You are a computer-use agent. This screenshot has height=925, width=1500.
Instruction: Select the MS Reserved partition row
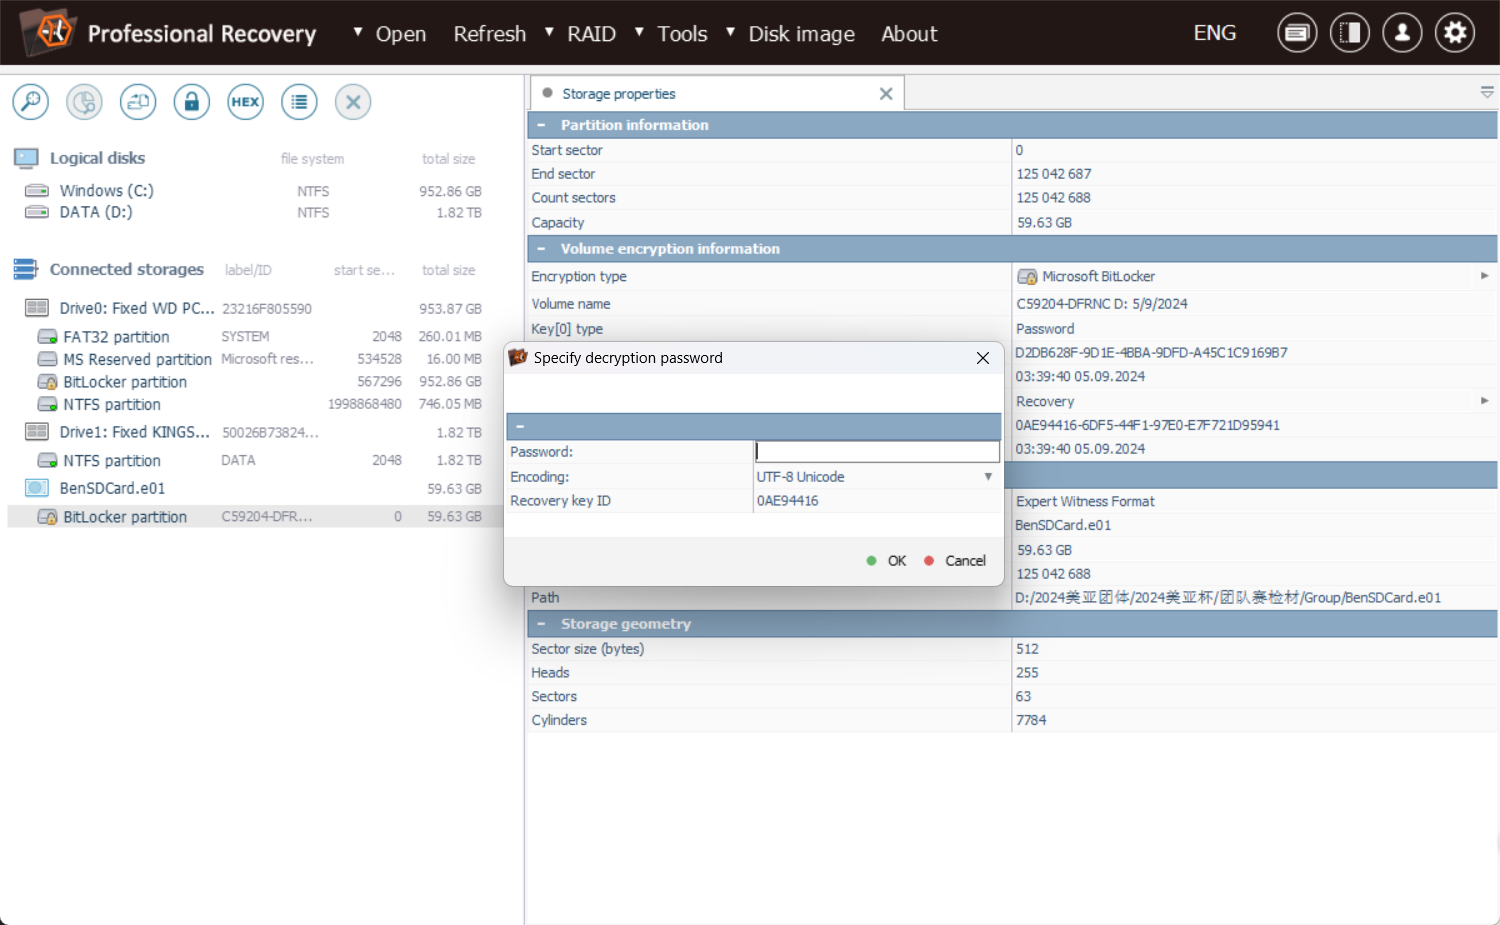[255, 359]
